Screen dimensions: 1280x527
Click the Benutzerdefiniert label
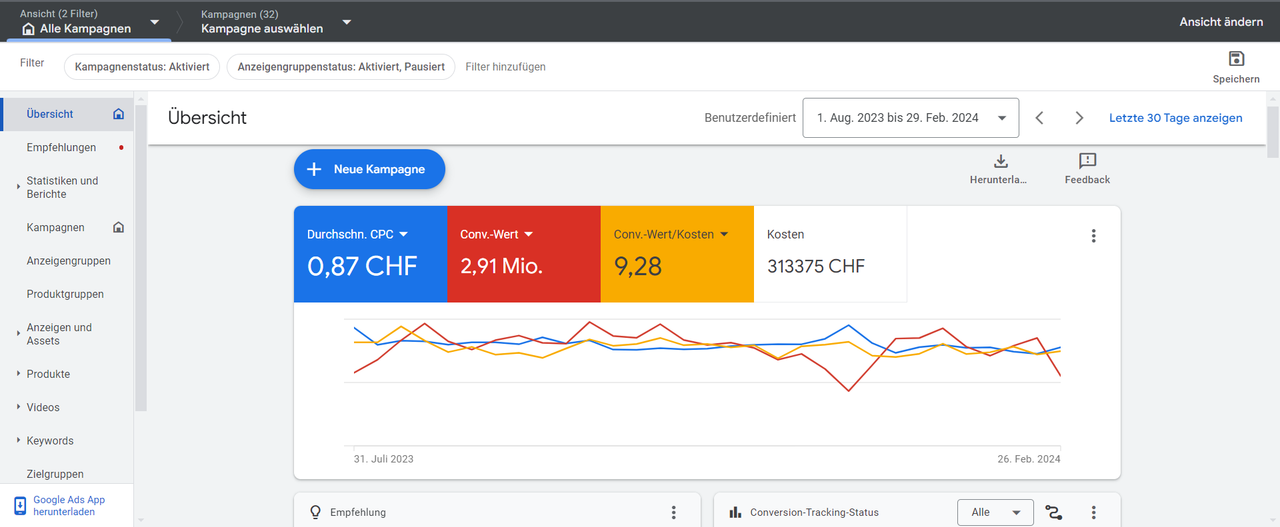750,118
